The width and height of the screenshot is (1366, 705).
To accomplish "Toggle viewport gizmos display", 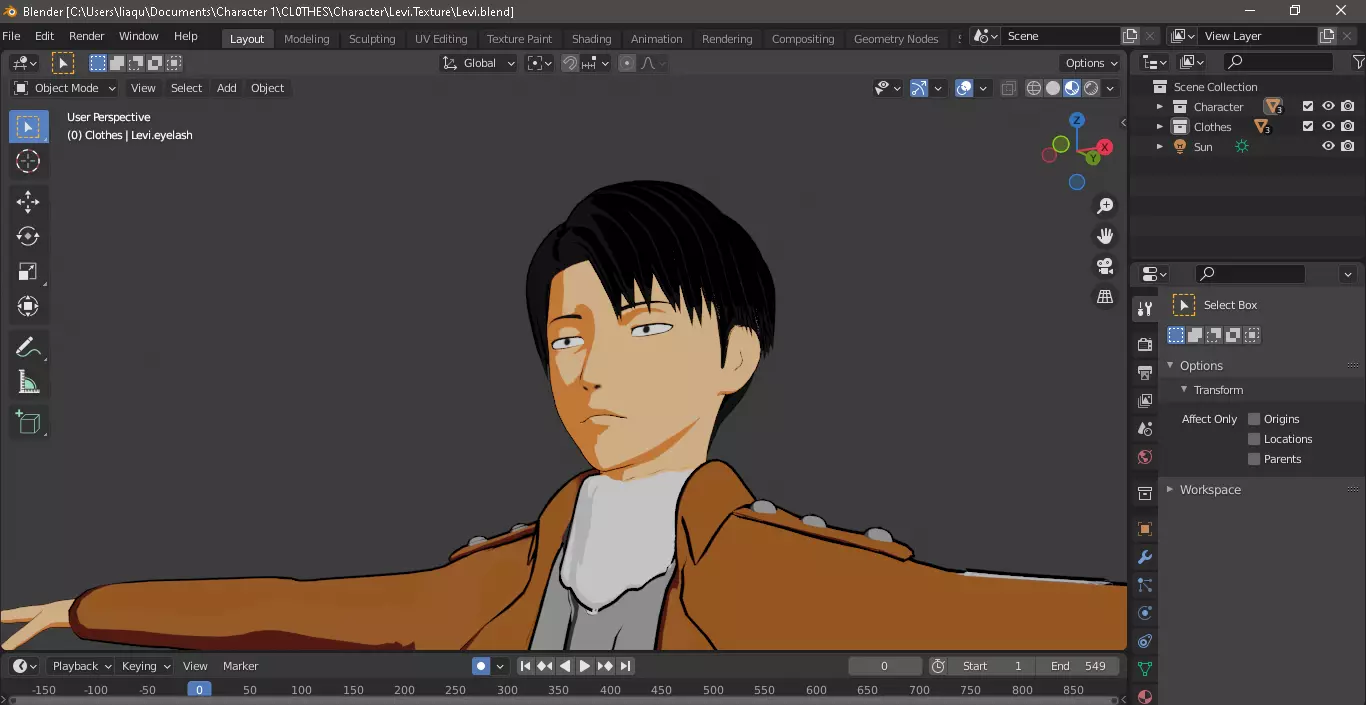I will (919, 88).
